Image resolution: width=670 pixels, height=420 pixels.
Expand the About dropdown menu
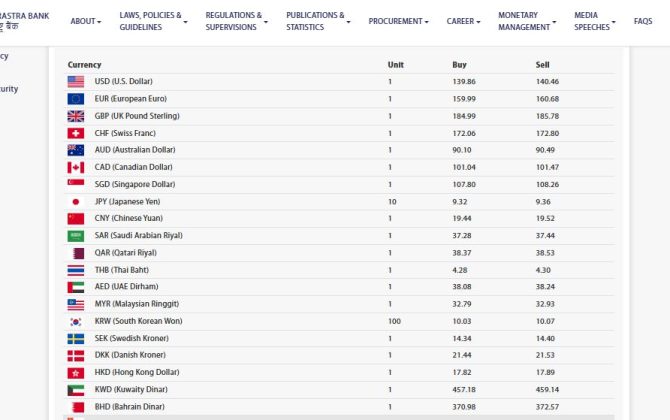[x=86, y=21]
